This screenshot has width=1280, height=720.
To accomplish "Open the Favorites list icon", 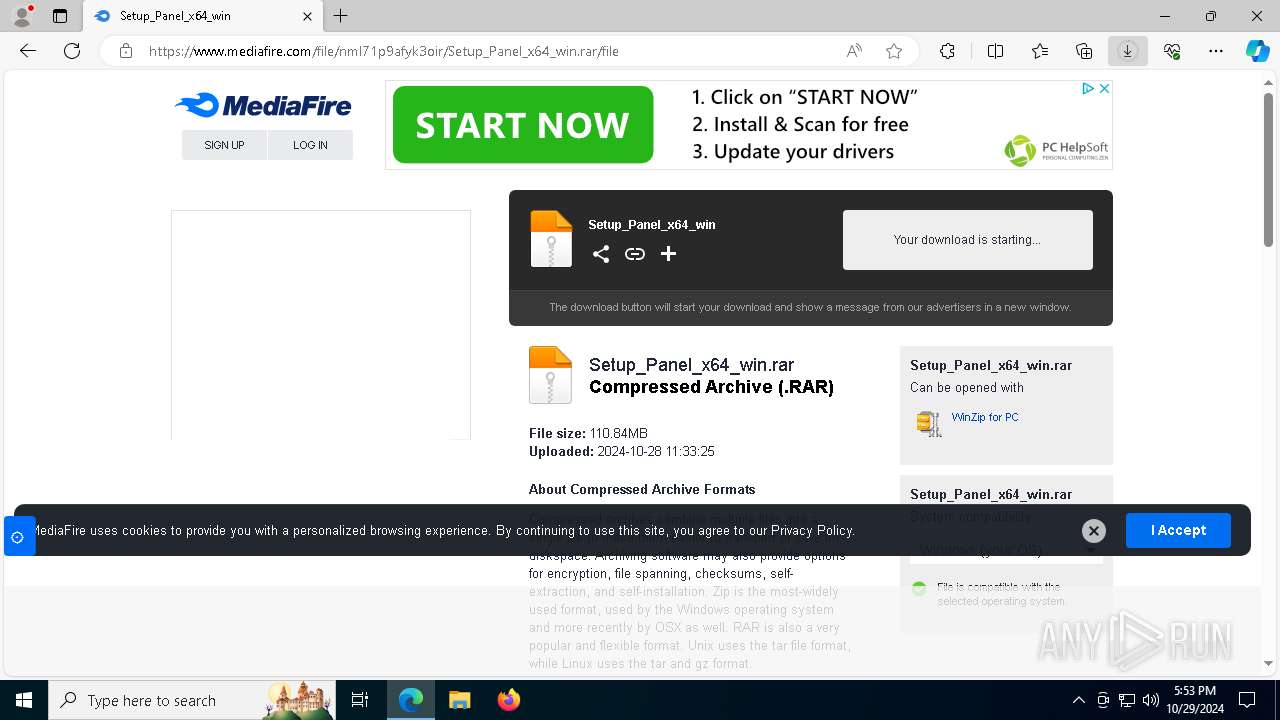I will [1040, 51].
